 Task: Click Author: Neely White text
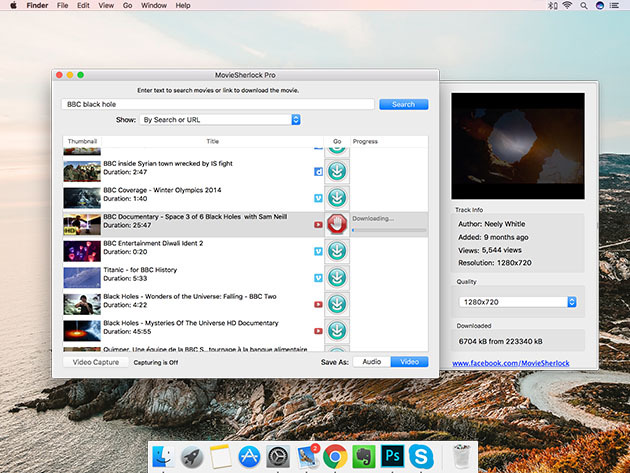(x=491, y=224)
